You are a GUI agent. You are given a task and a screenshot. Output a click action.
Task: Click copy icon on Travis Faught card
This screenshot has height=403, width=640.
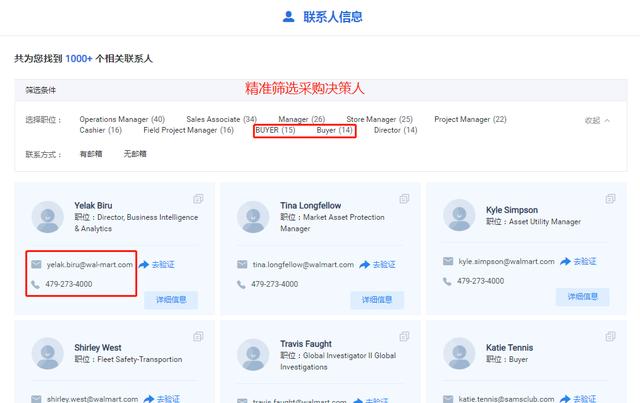pyautogui.click(x=404, y=336)
